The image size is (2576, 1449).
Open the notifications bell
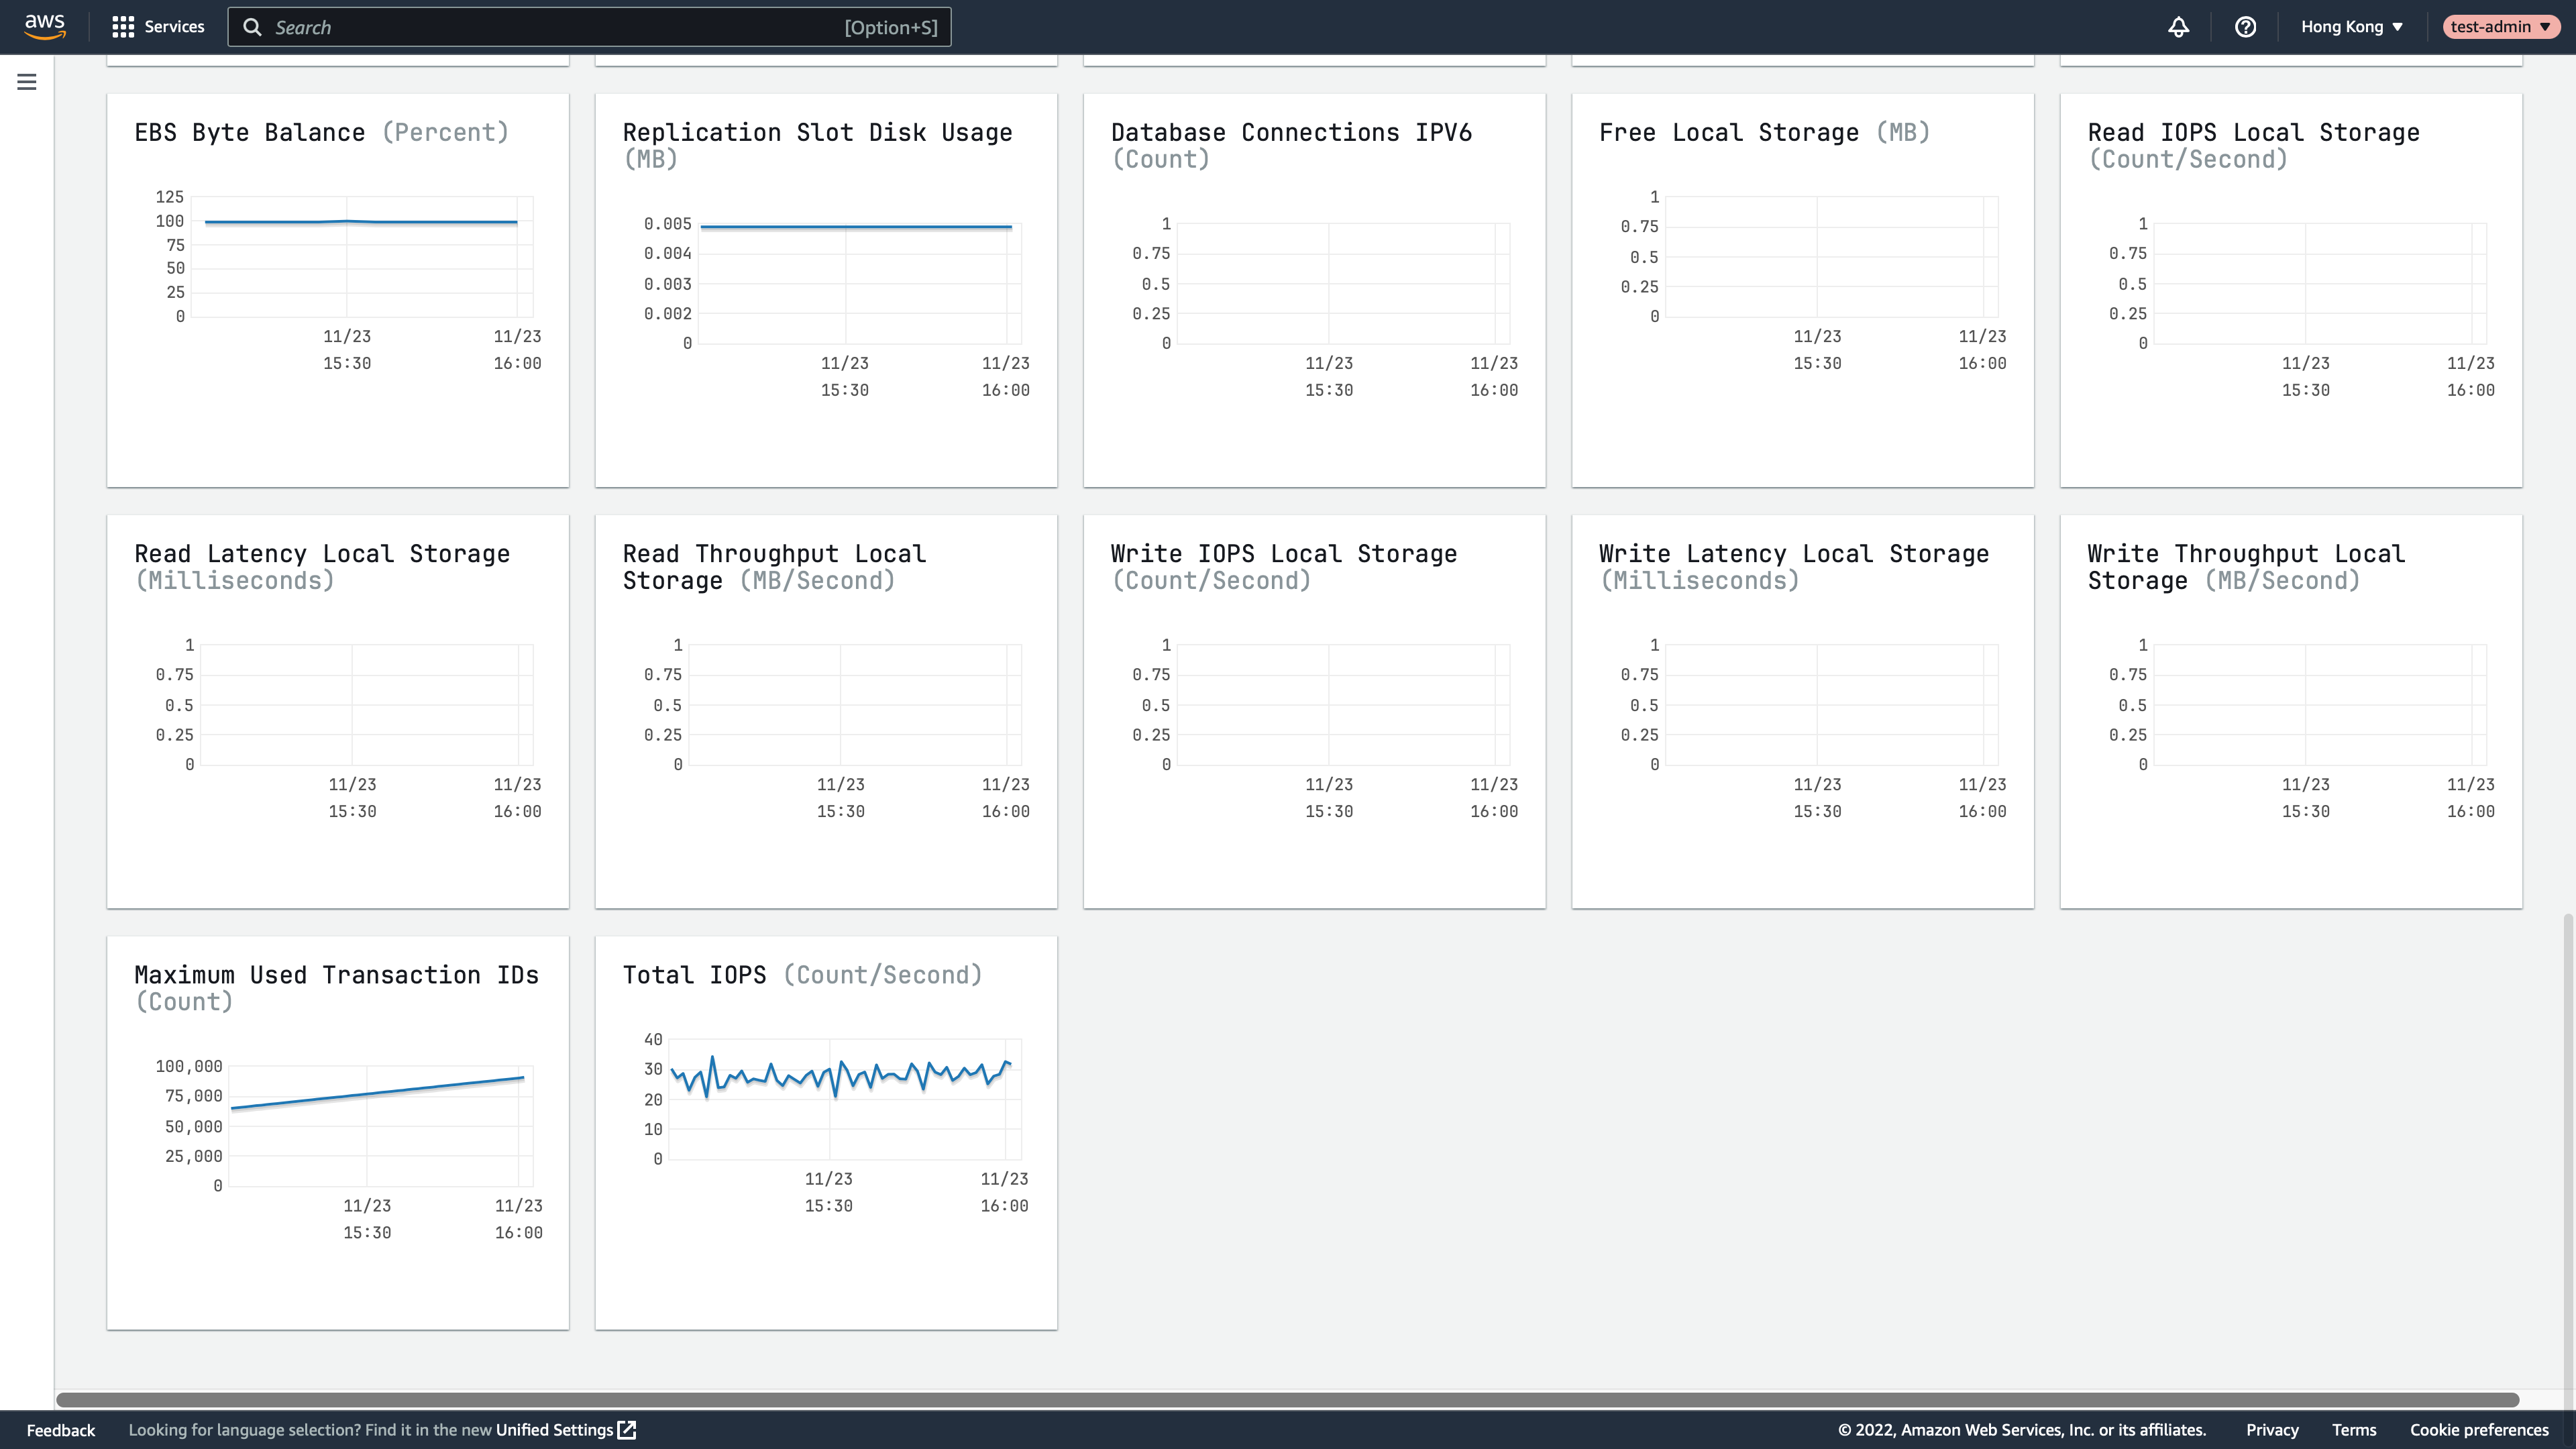click(x=2178, y=27)
